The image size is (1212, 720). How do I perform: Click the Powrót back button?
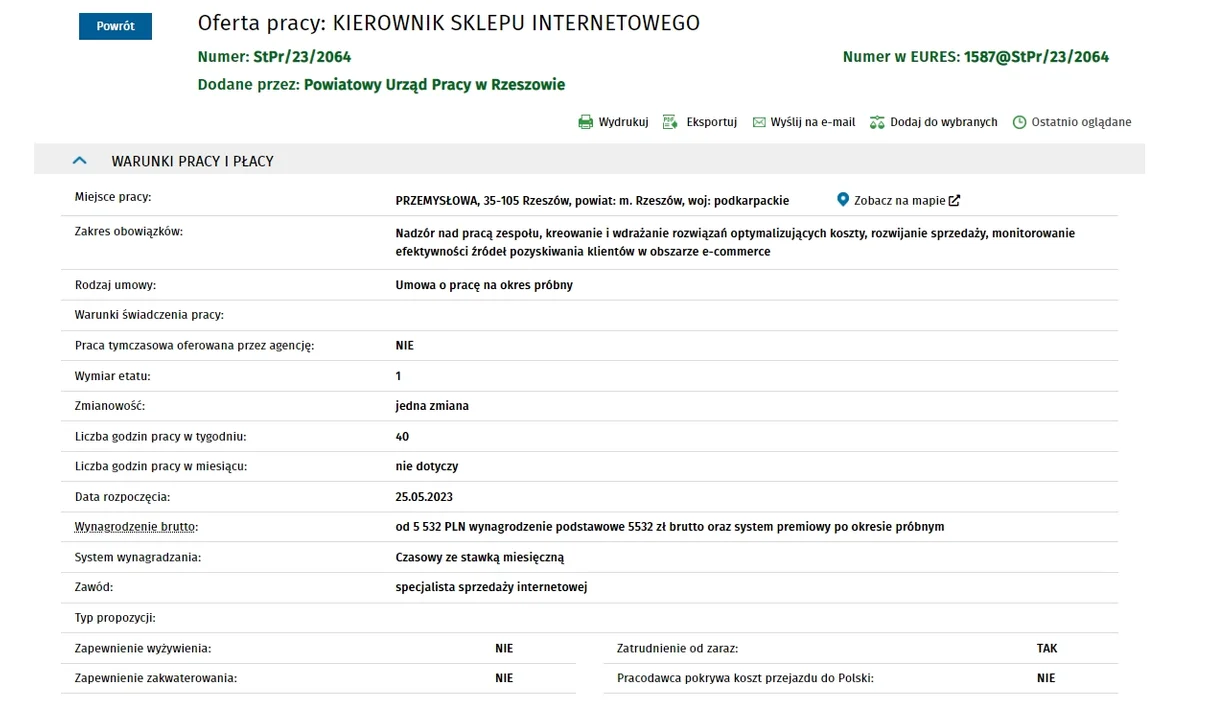(x=115, y=26)
